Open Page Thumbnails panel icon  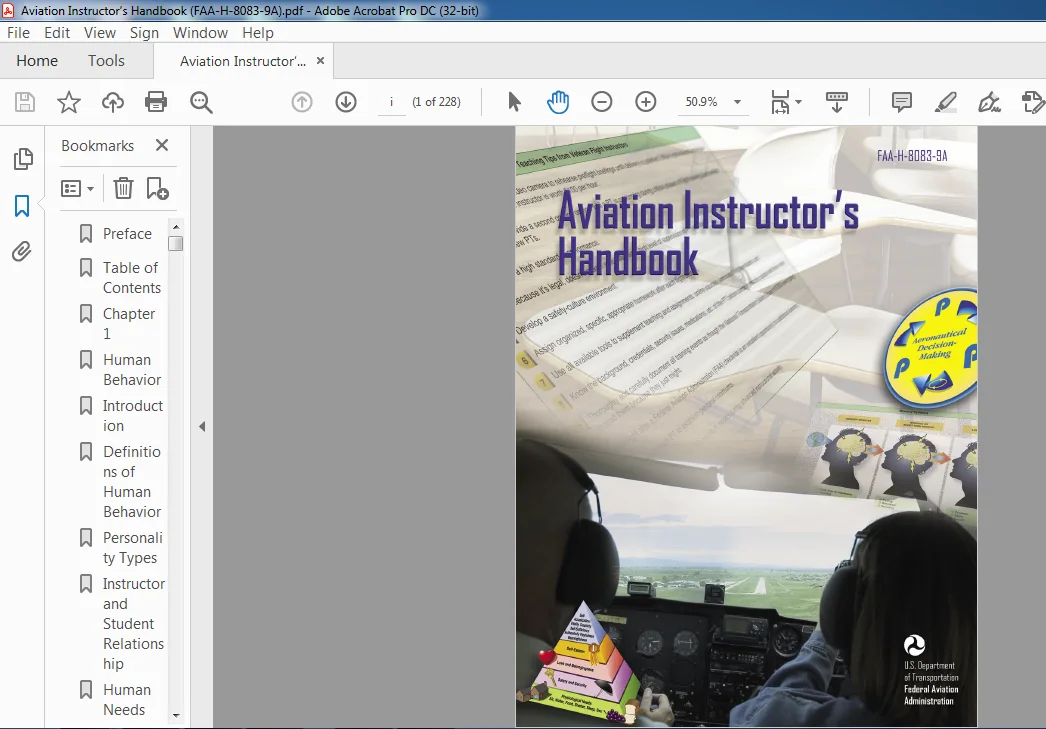click(x=23, y=159)
